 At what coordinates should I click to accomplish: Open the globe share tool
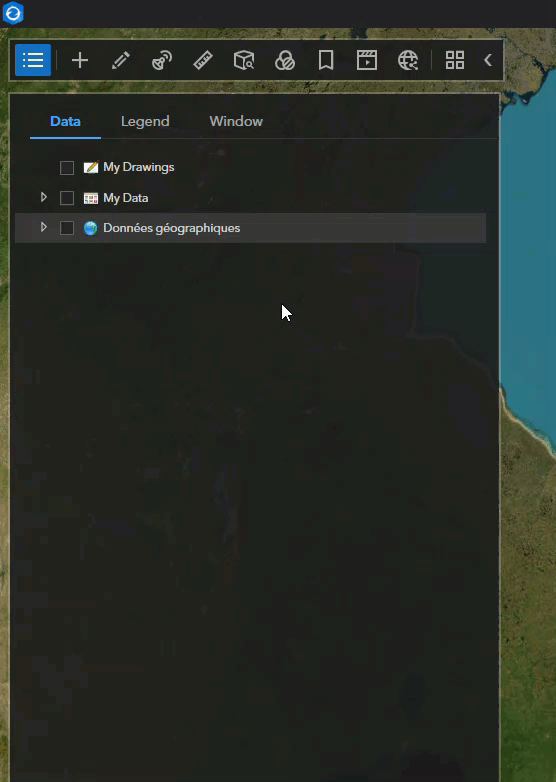click(x=408, y=60)
